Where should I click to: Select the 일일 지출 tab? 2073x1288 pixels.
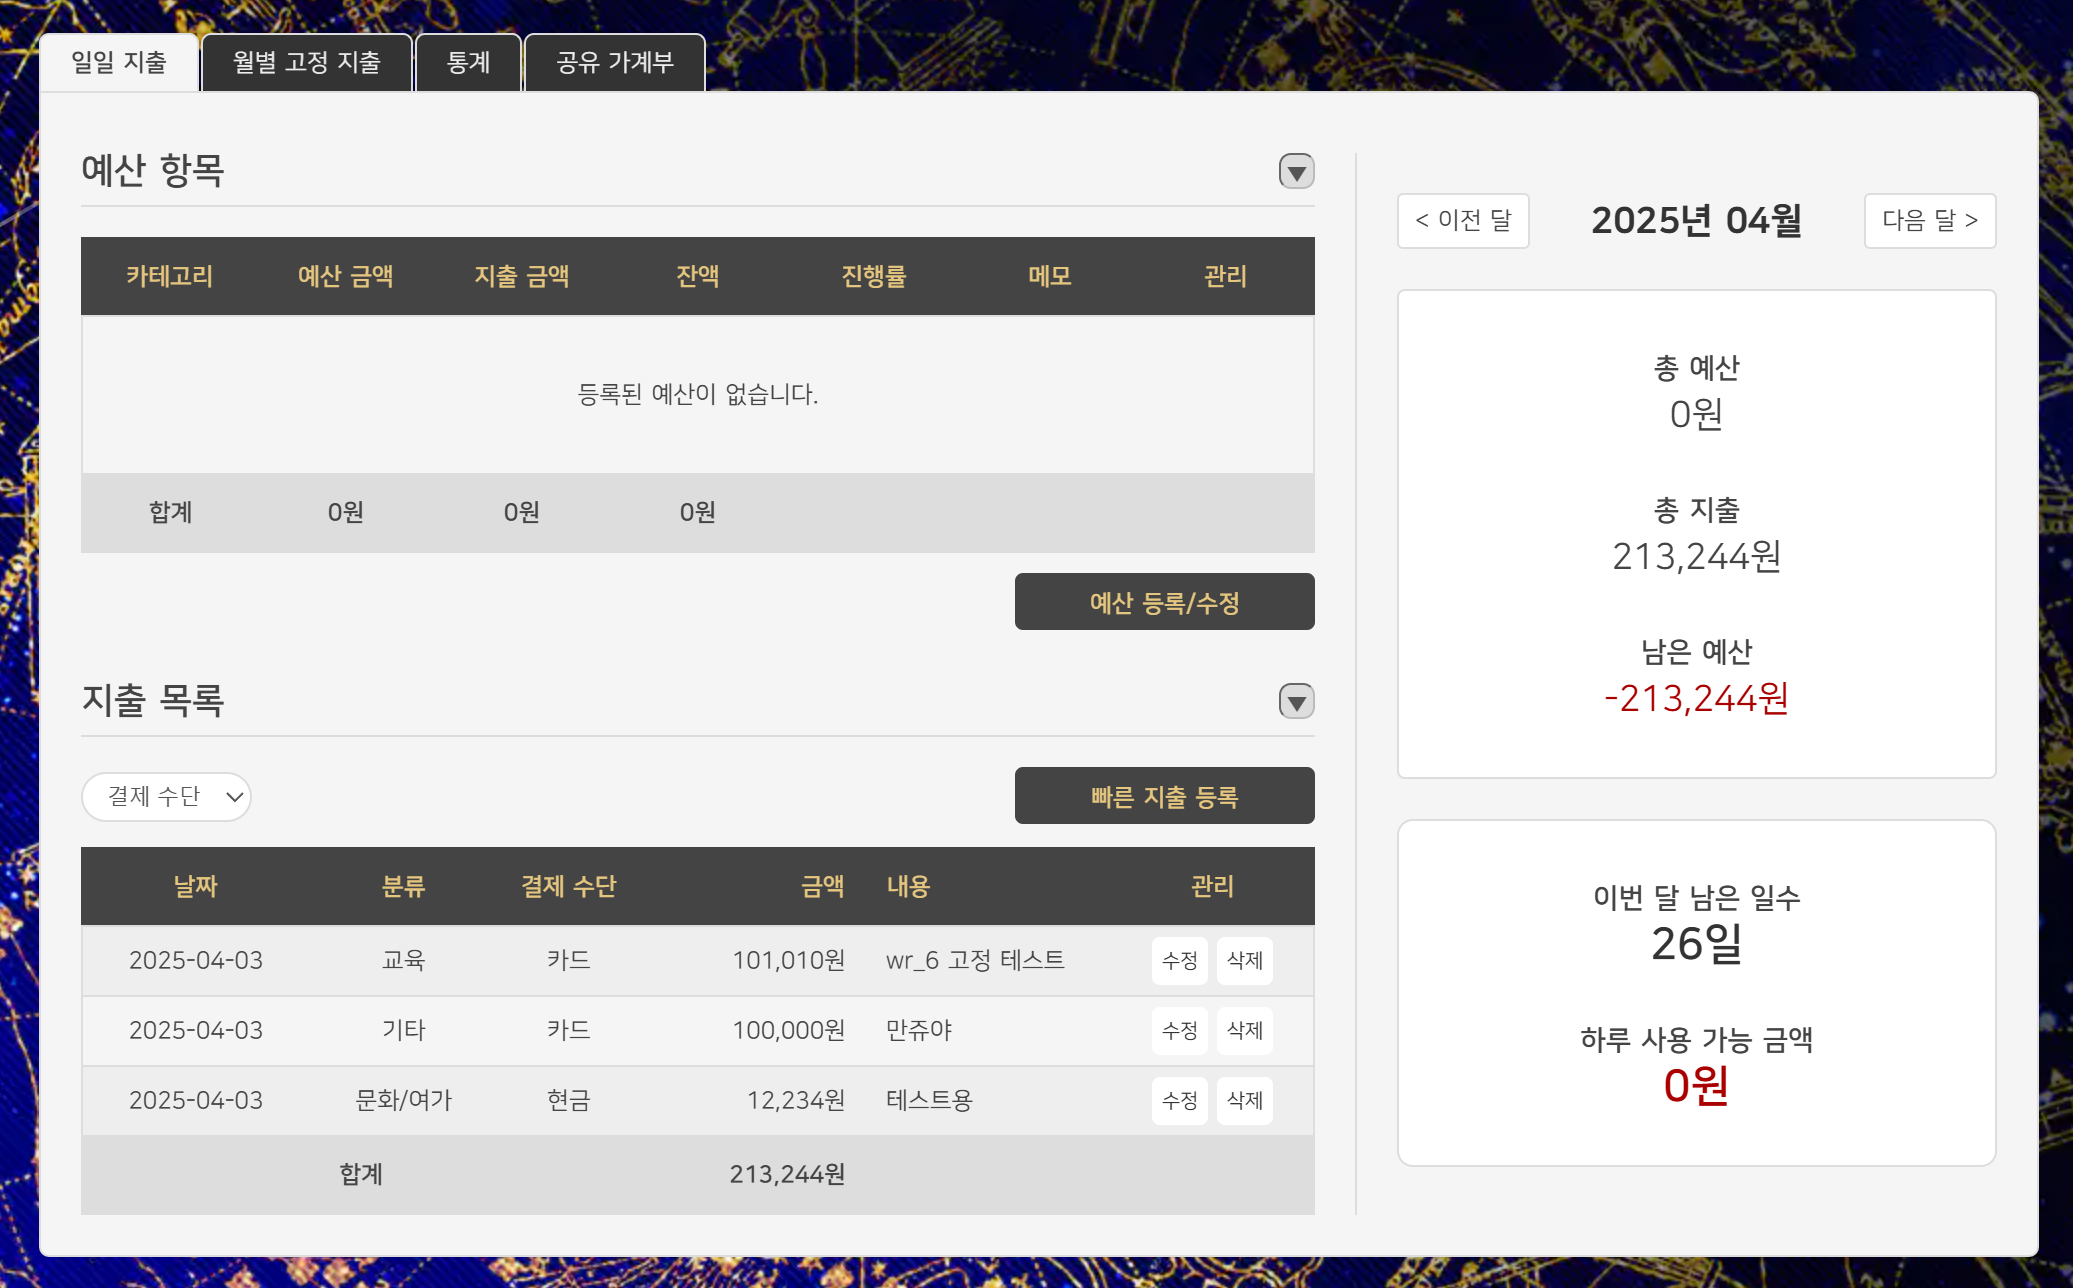(x=119, y=63)
